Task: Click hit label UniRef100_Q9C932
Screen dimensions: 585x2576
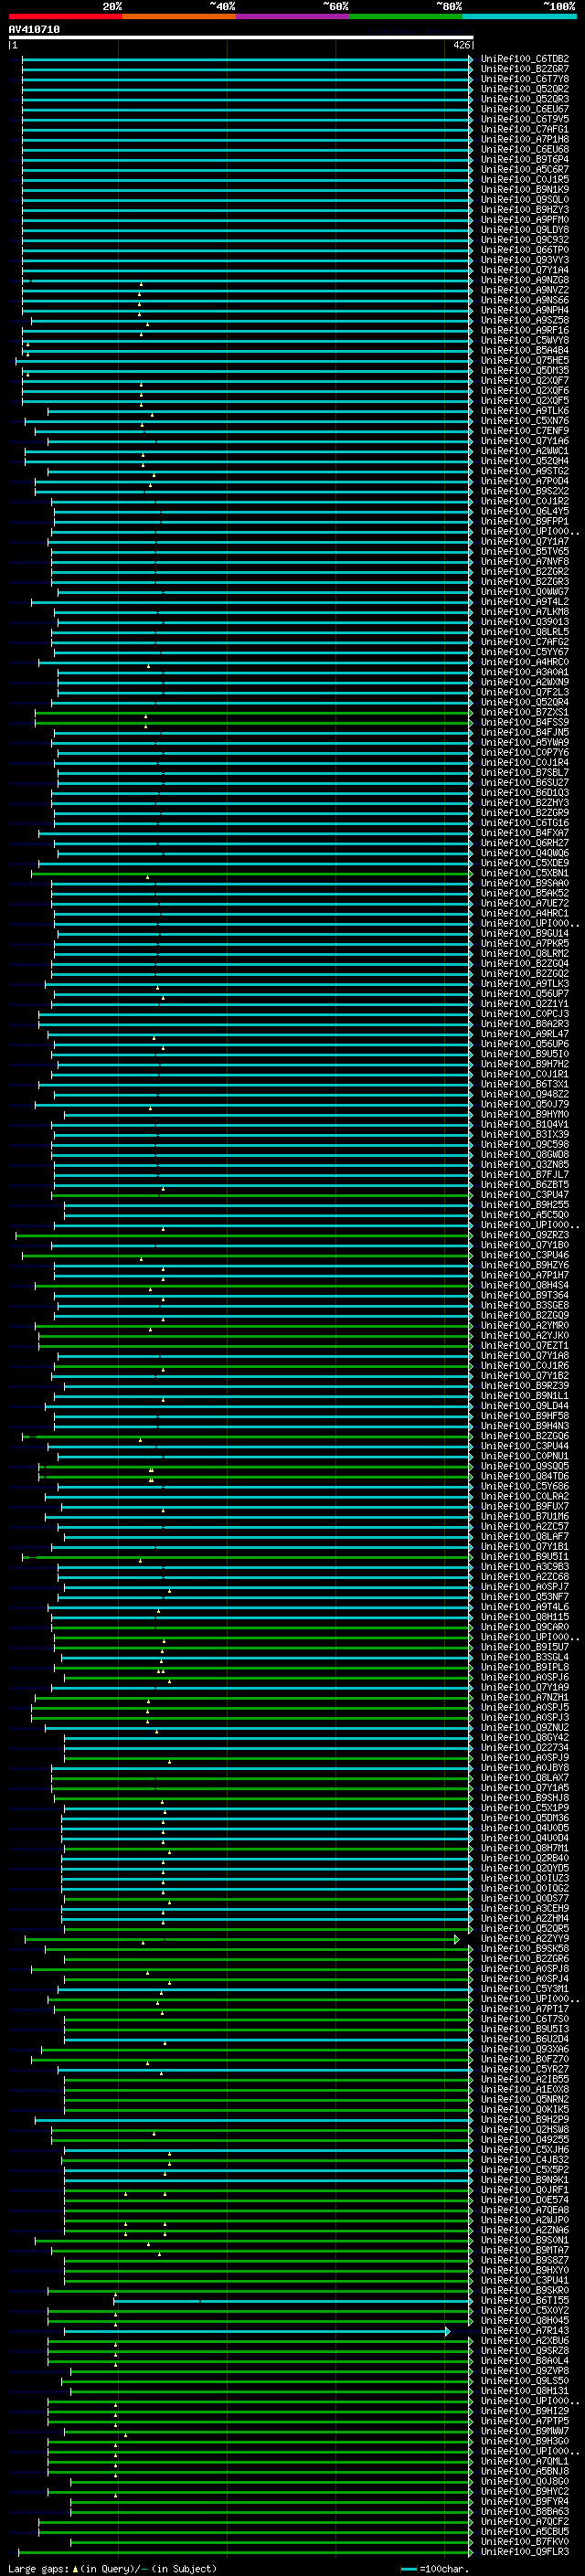Action: tap(525, 240)
